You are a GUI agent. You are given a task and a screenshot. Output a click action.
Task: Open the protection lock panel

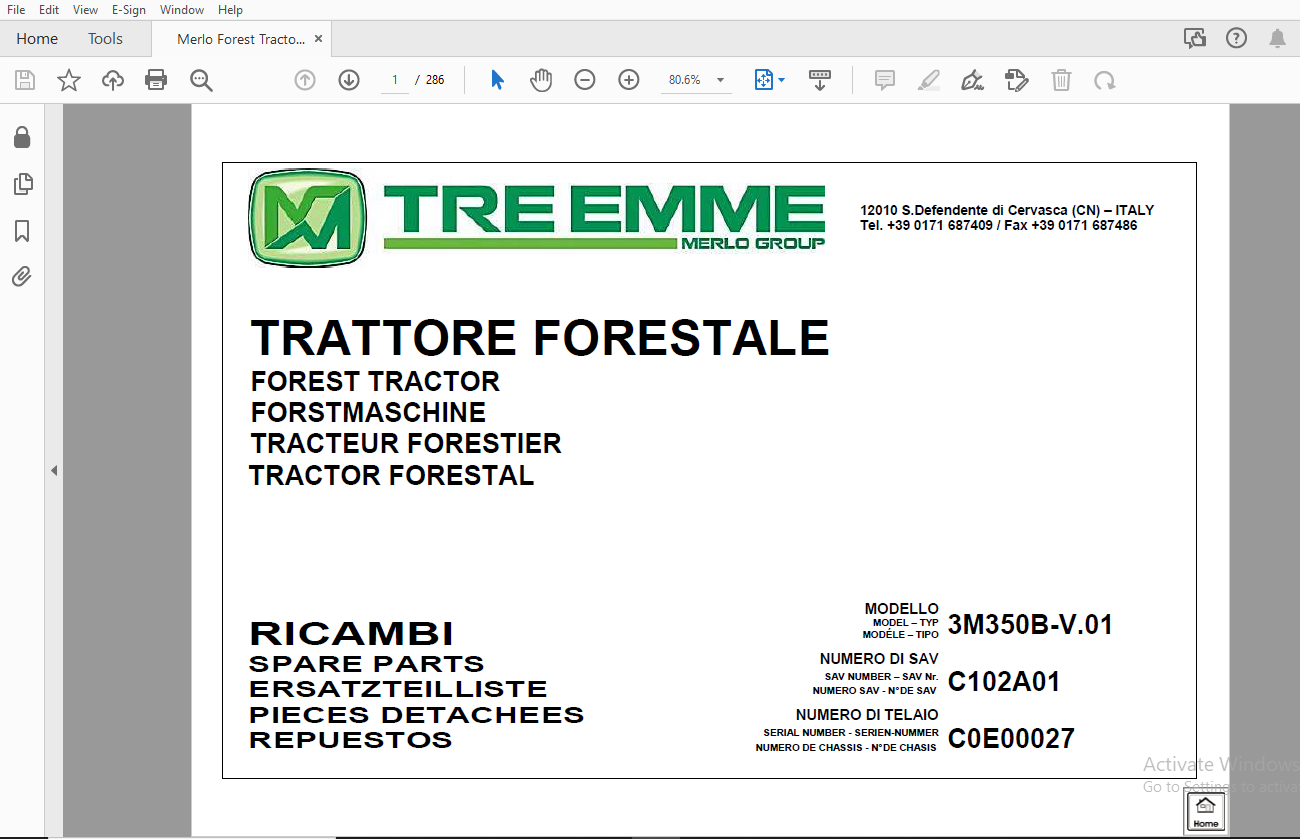22,137
